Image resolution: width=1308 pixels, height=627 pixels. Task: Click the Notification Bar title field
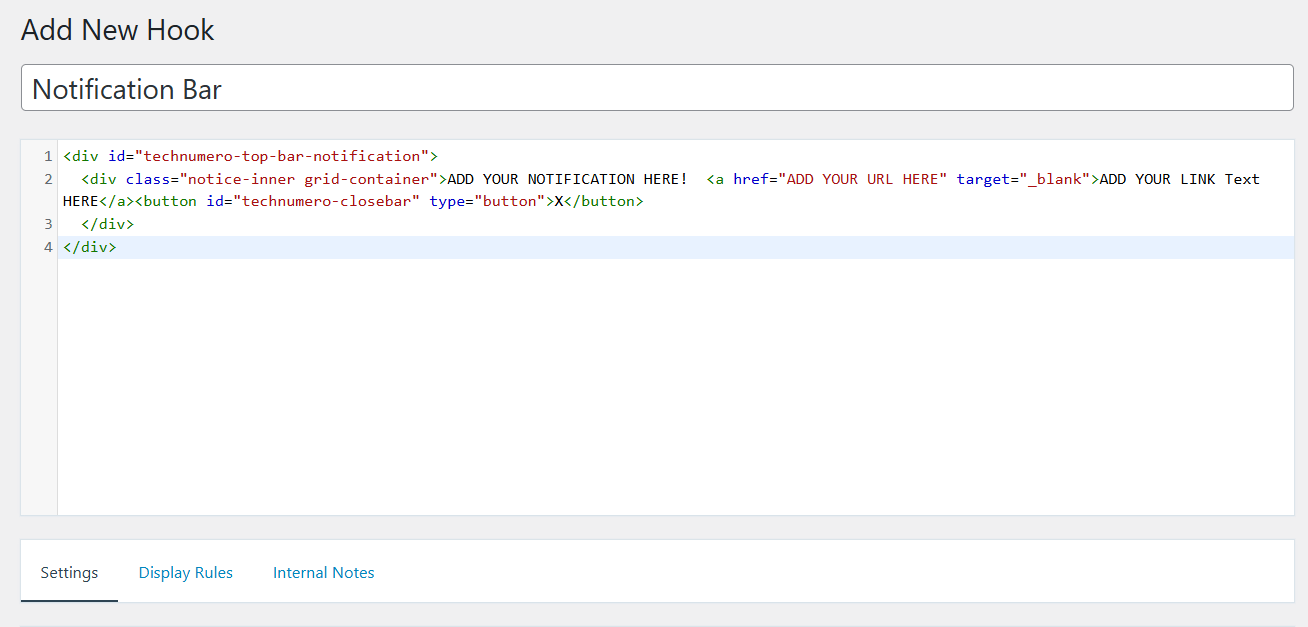pos(656,89)
